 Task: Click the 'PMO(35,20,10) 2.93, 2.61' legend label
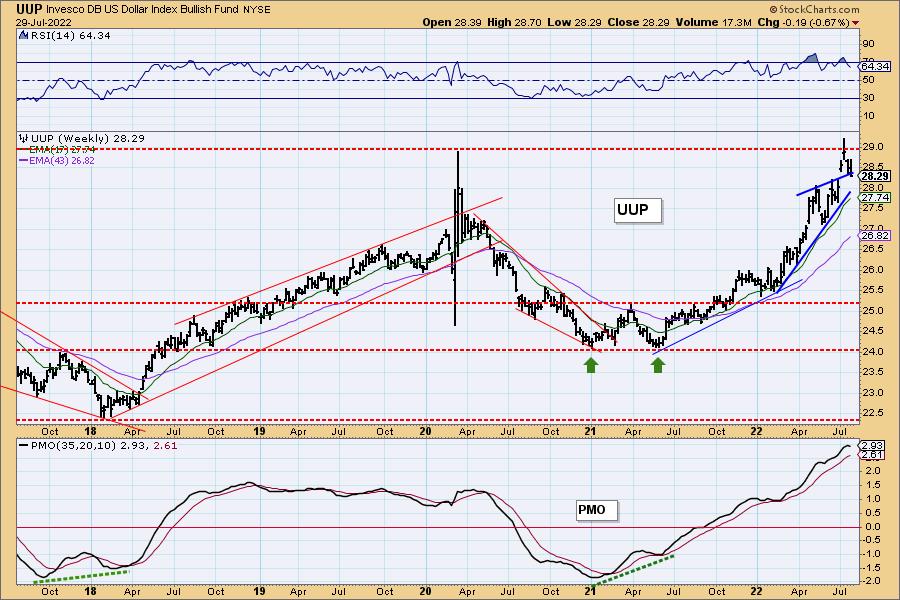104,446
